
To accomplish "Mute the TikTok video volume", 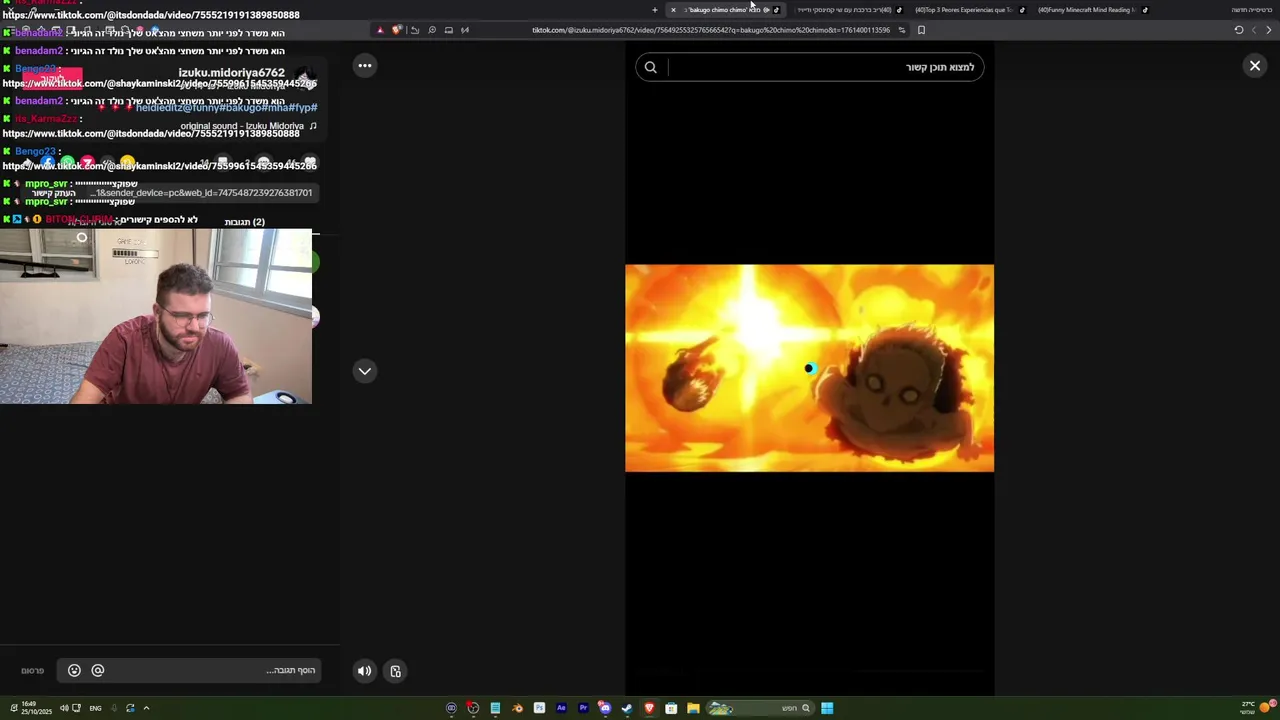I will pos(365,671).
